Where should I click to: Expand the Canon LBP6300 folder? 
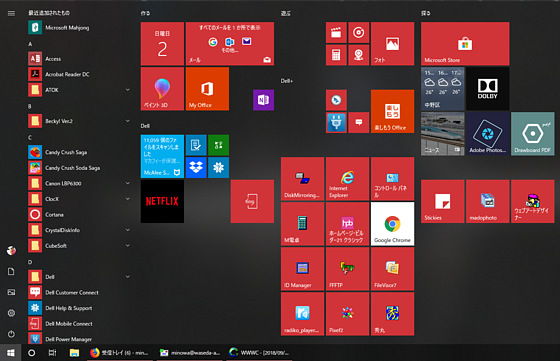coord(79,184)
